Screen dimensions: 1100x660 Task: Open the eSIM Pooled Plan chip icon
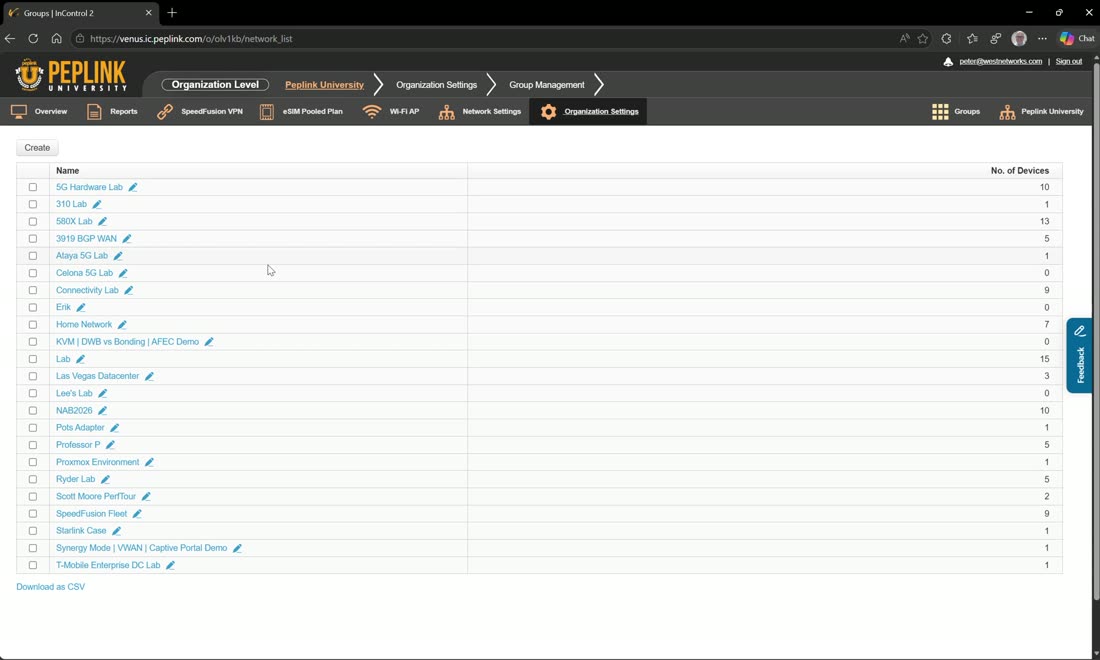(x=267, y=112)
